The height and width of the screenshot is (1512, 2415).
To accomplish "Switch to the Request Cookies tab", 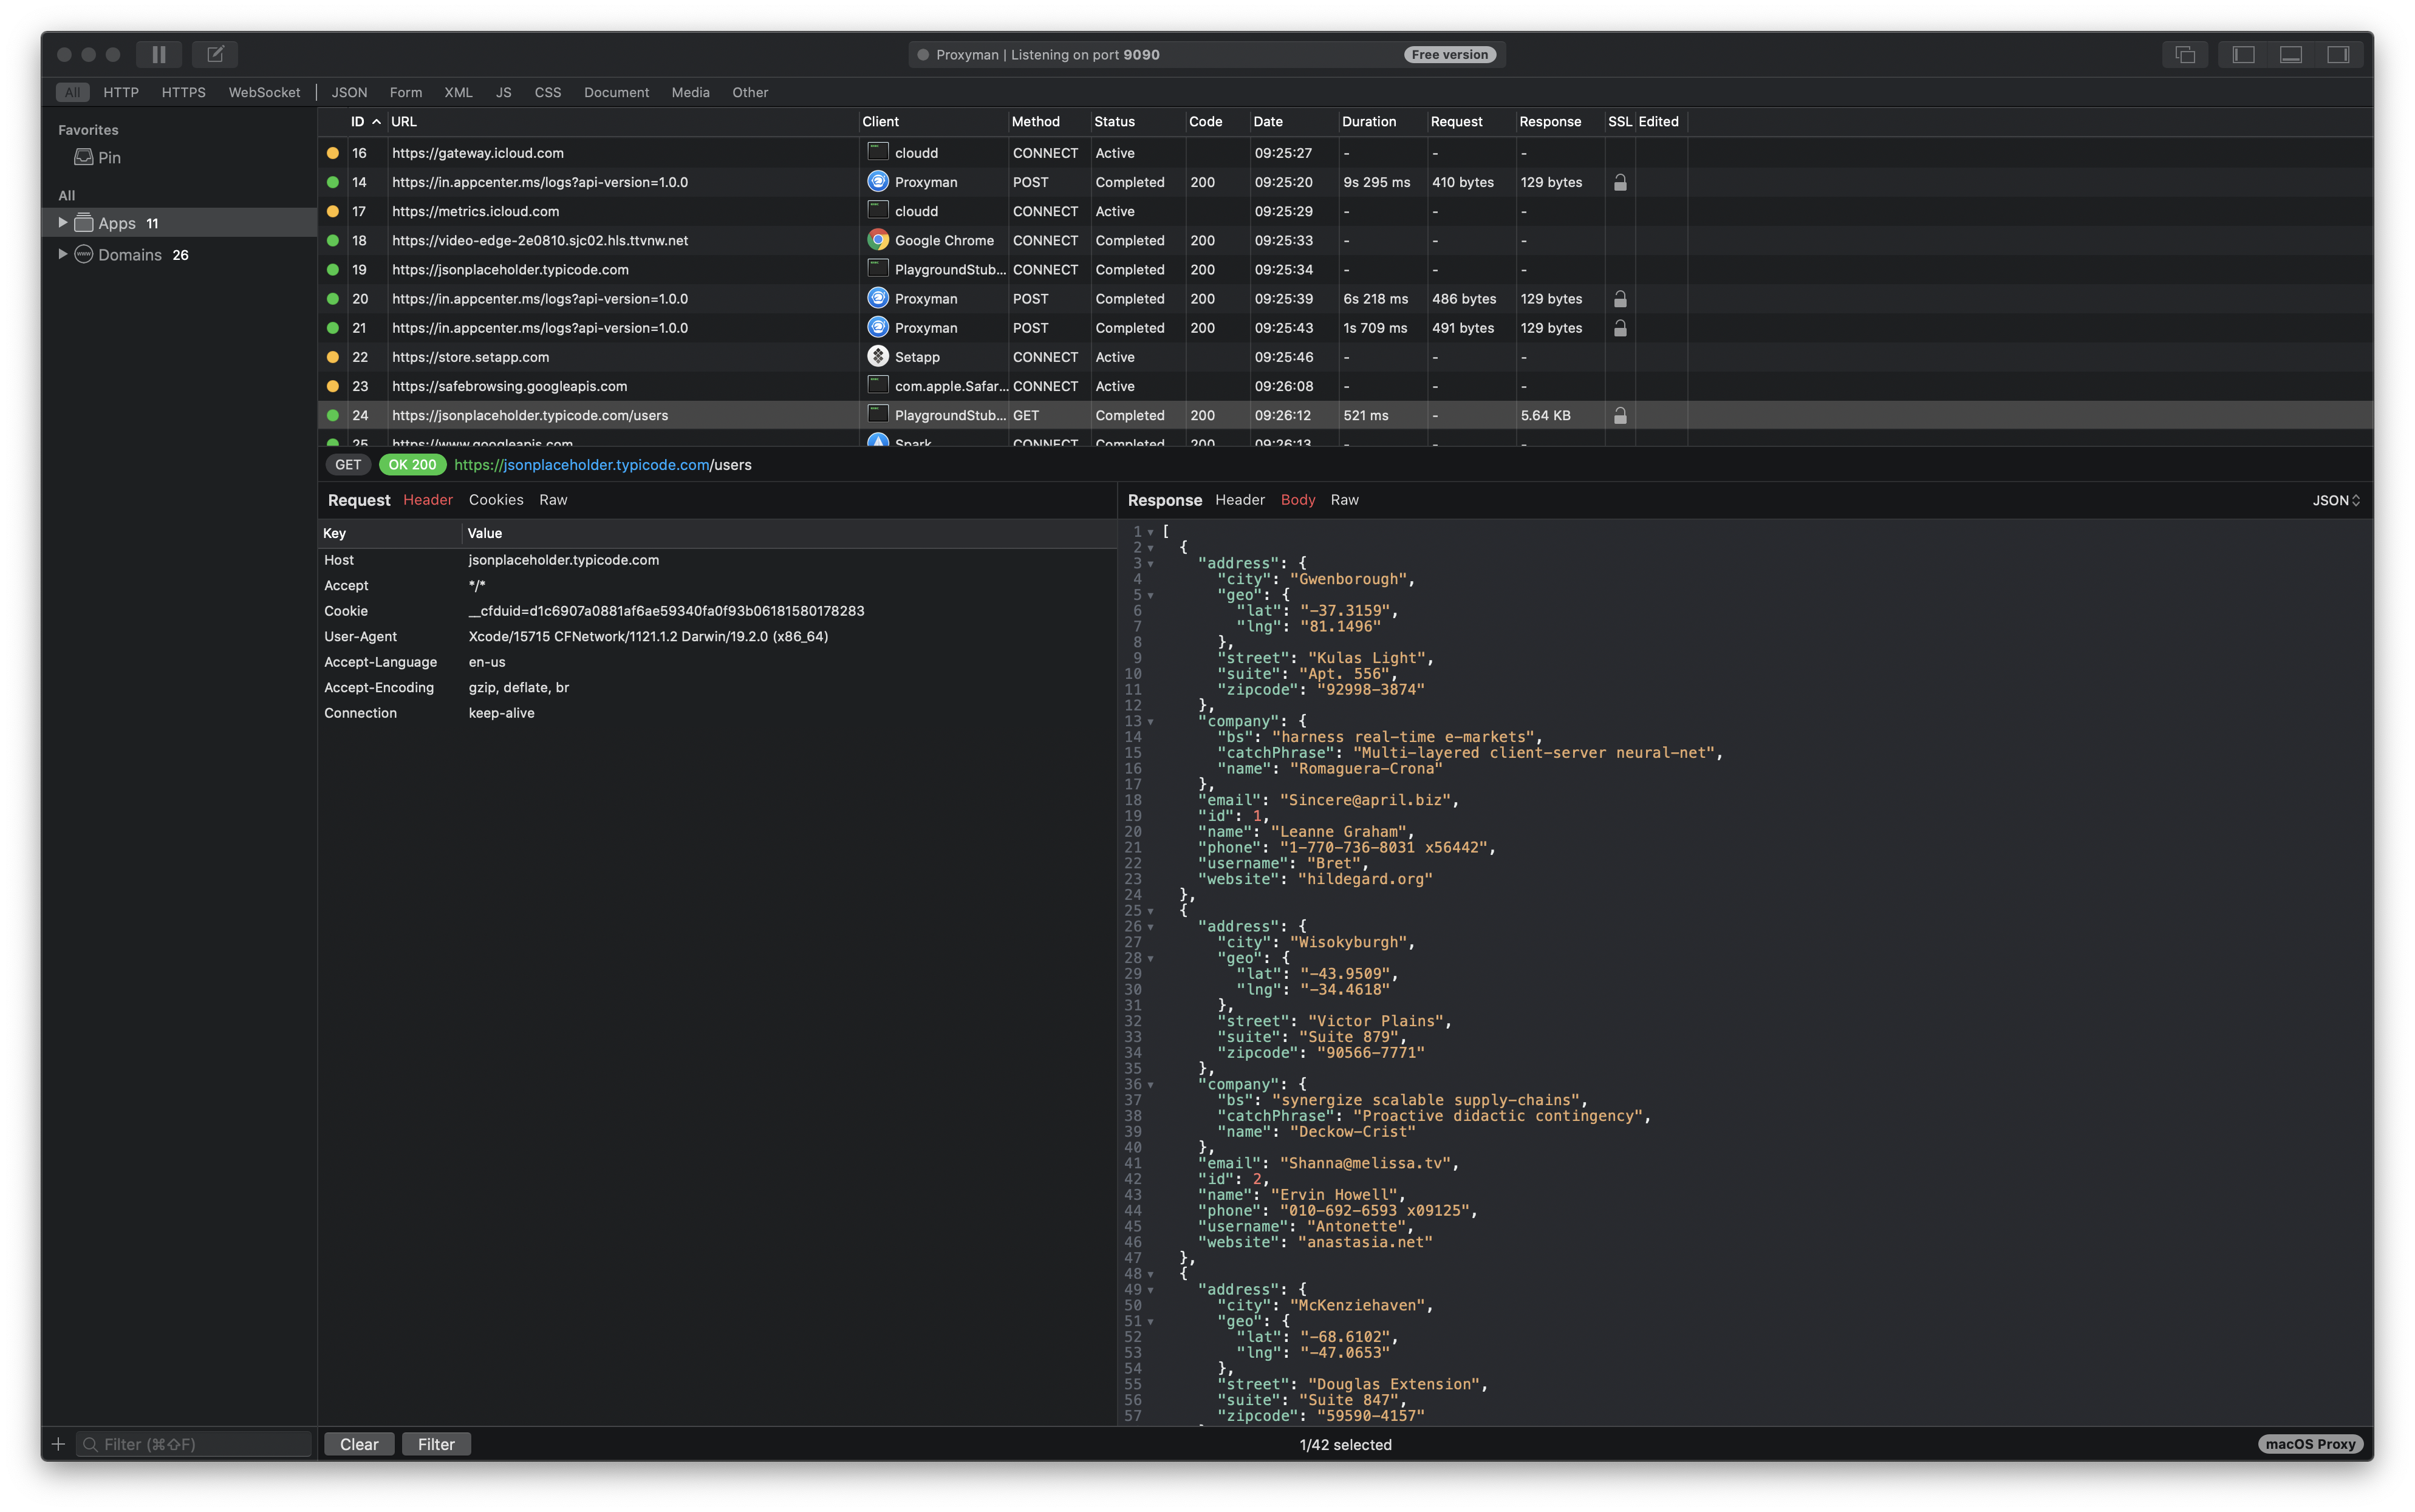I will click(496, 500).
